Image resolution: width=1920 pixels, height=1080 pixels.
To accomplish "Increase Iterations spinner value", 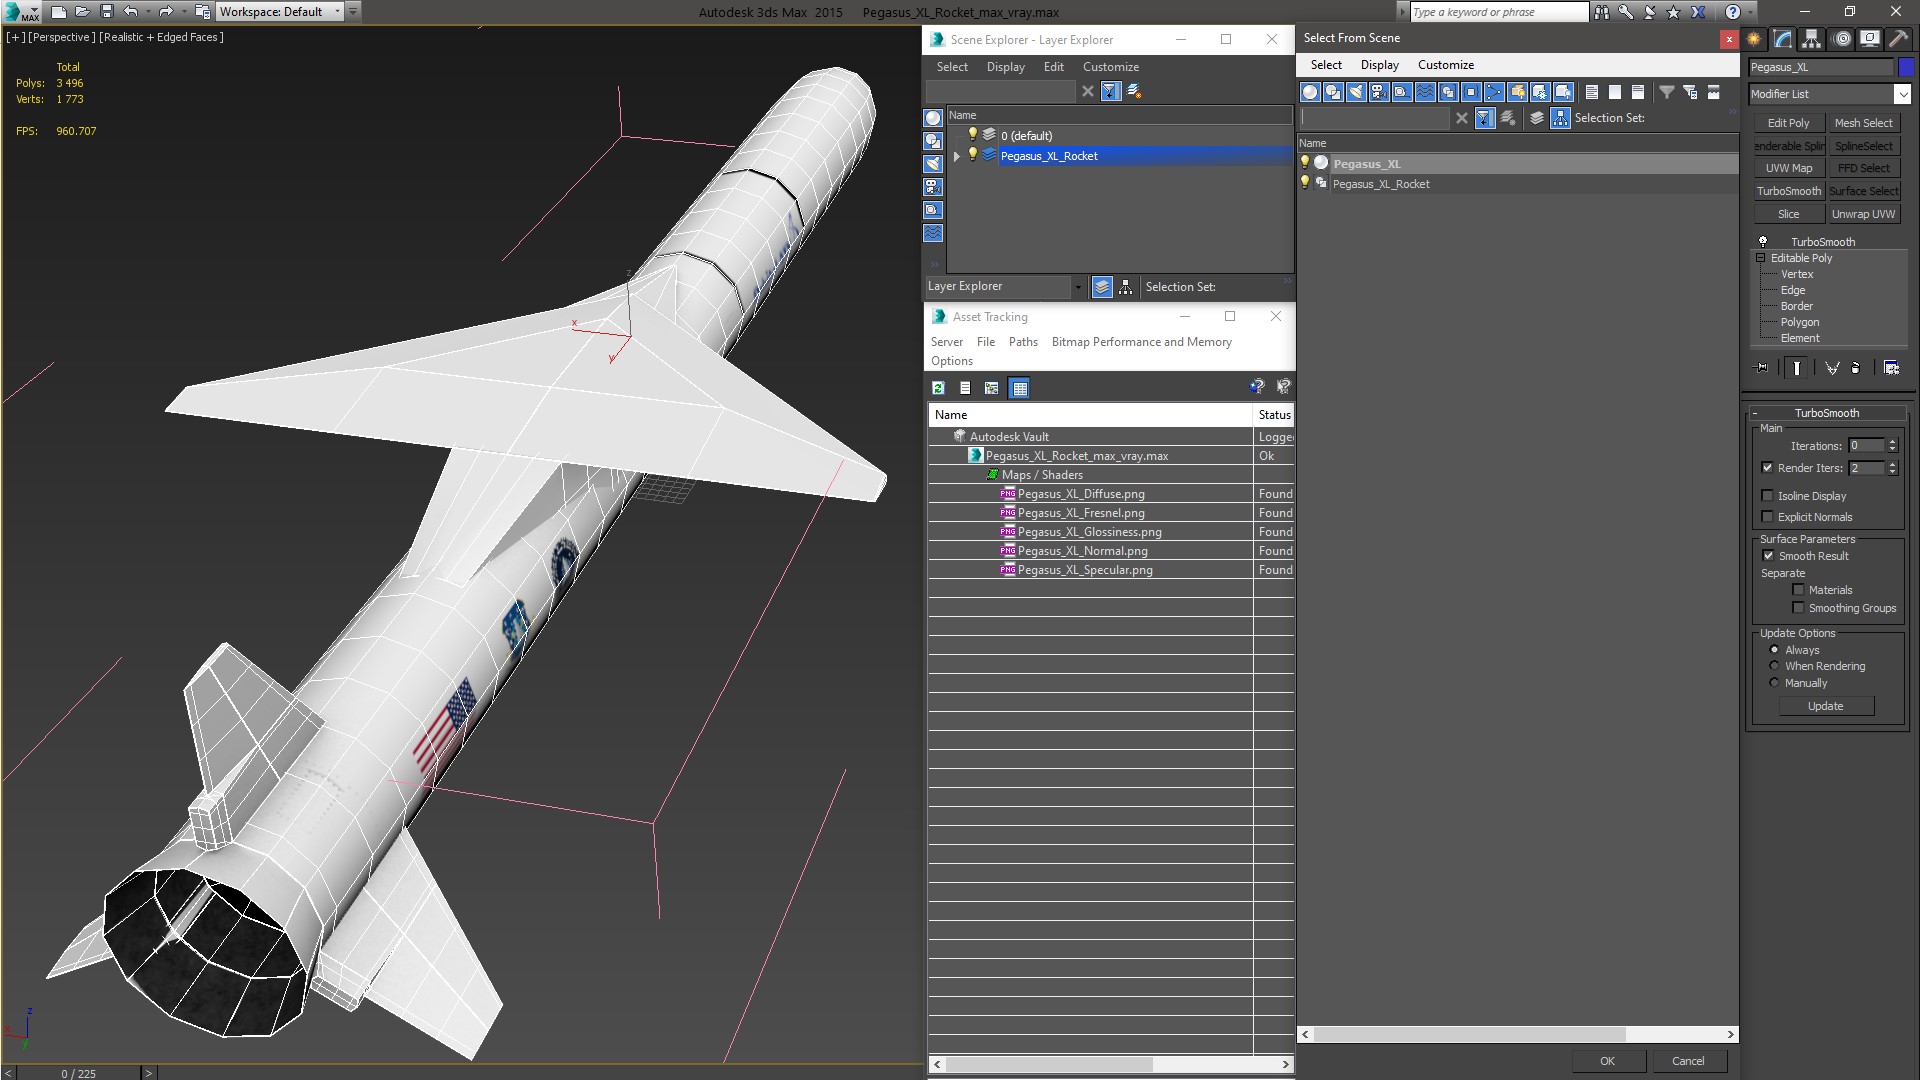I will tap(1893, 442).
